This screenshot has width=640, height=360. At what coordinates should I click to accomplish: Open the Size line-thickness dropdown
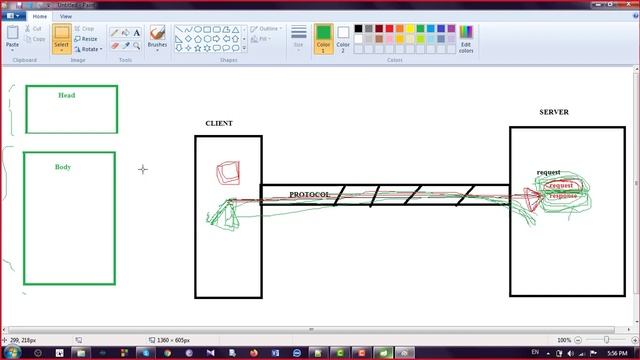pyautogui.click(x=298, y=39)
